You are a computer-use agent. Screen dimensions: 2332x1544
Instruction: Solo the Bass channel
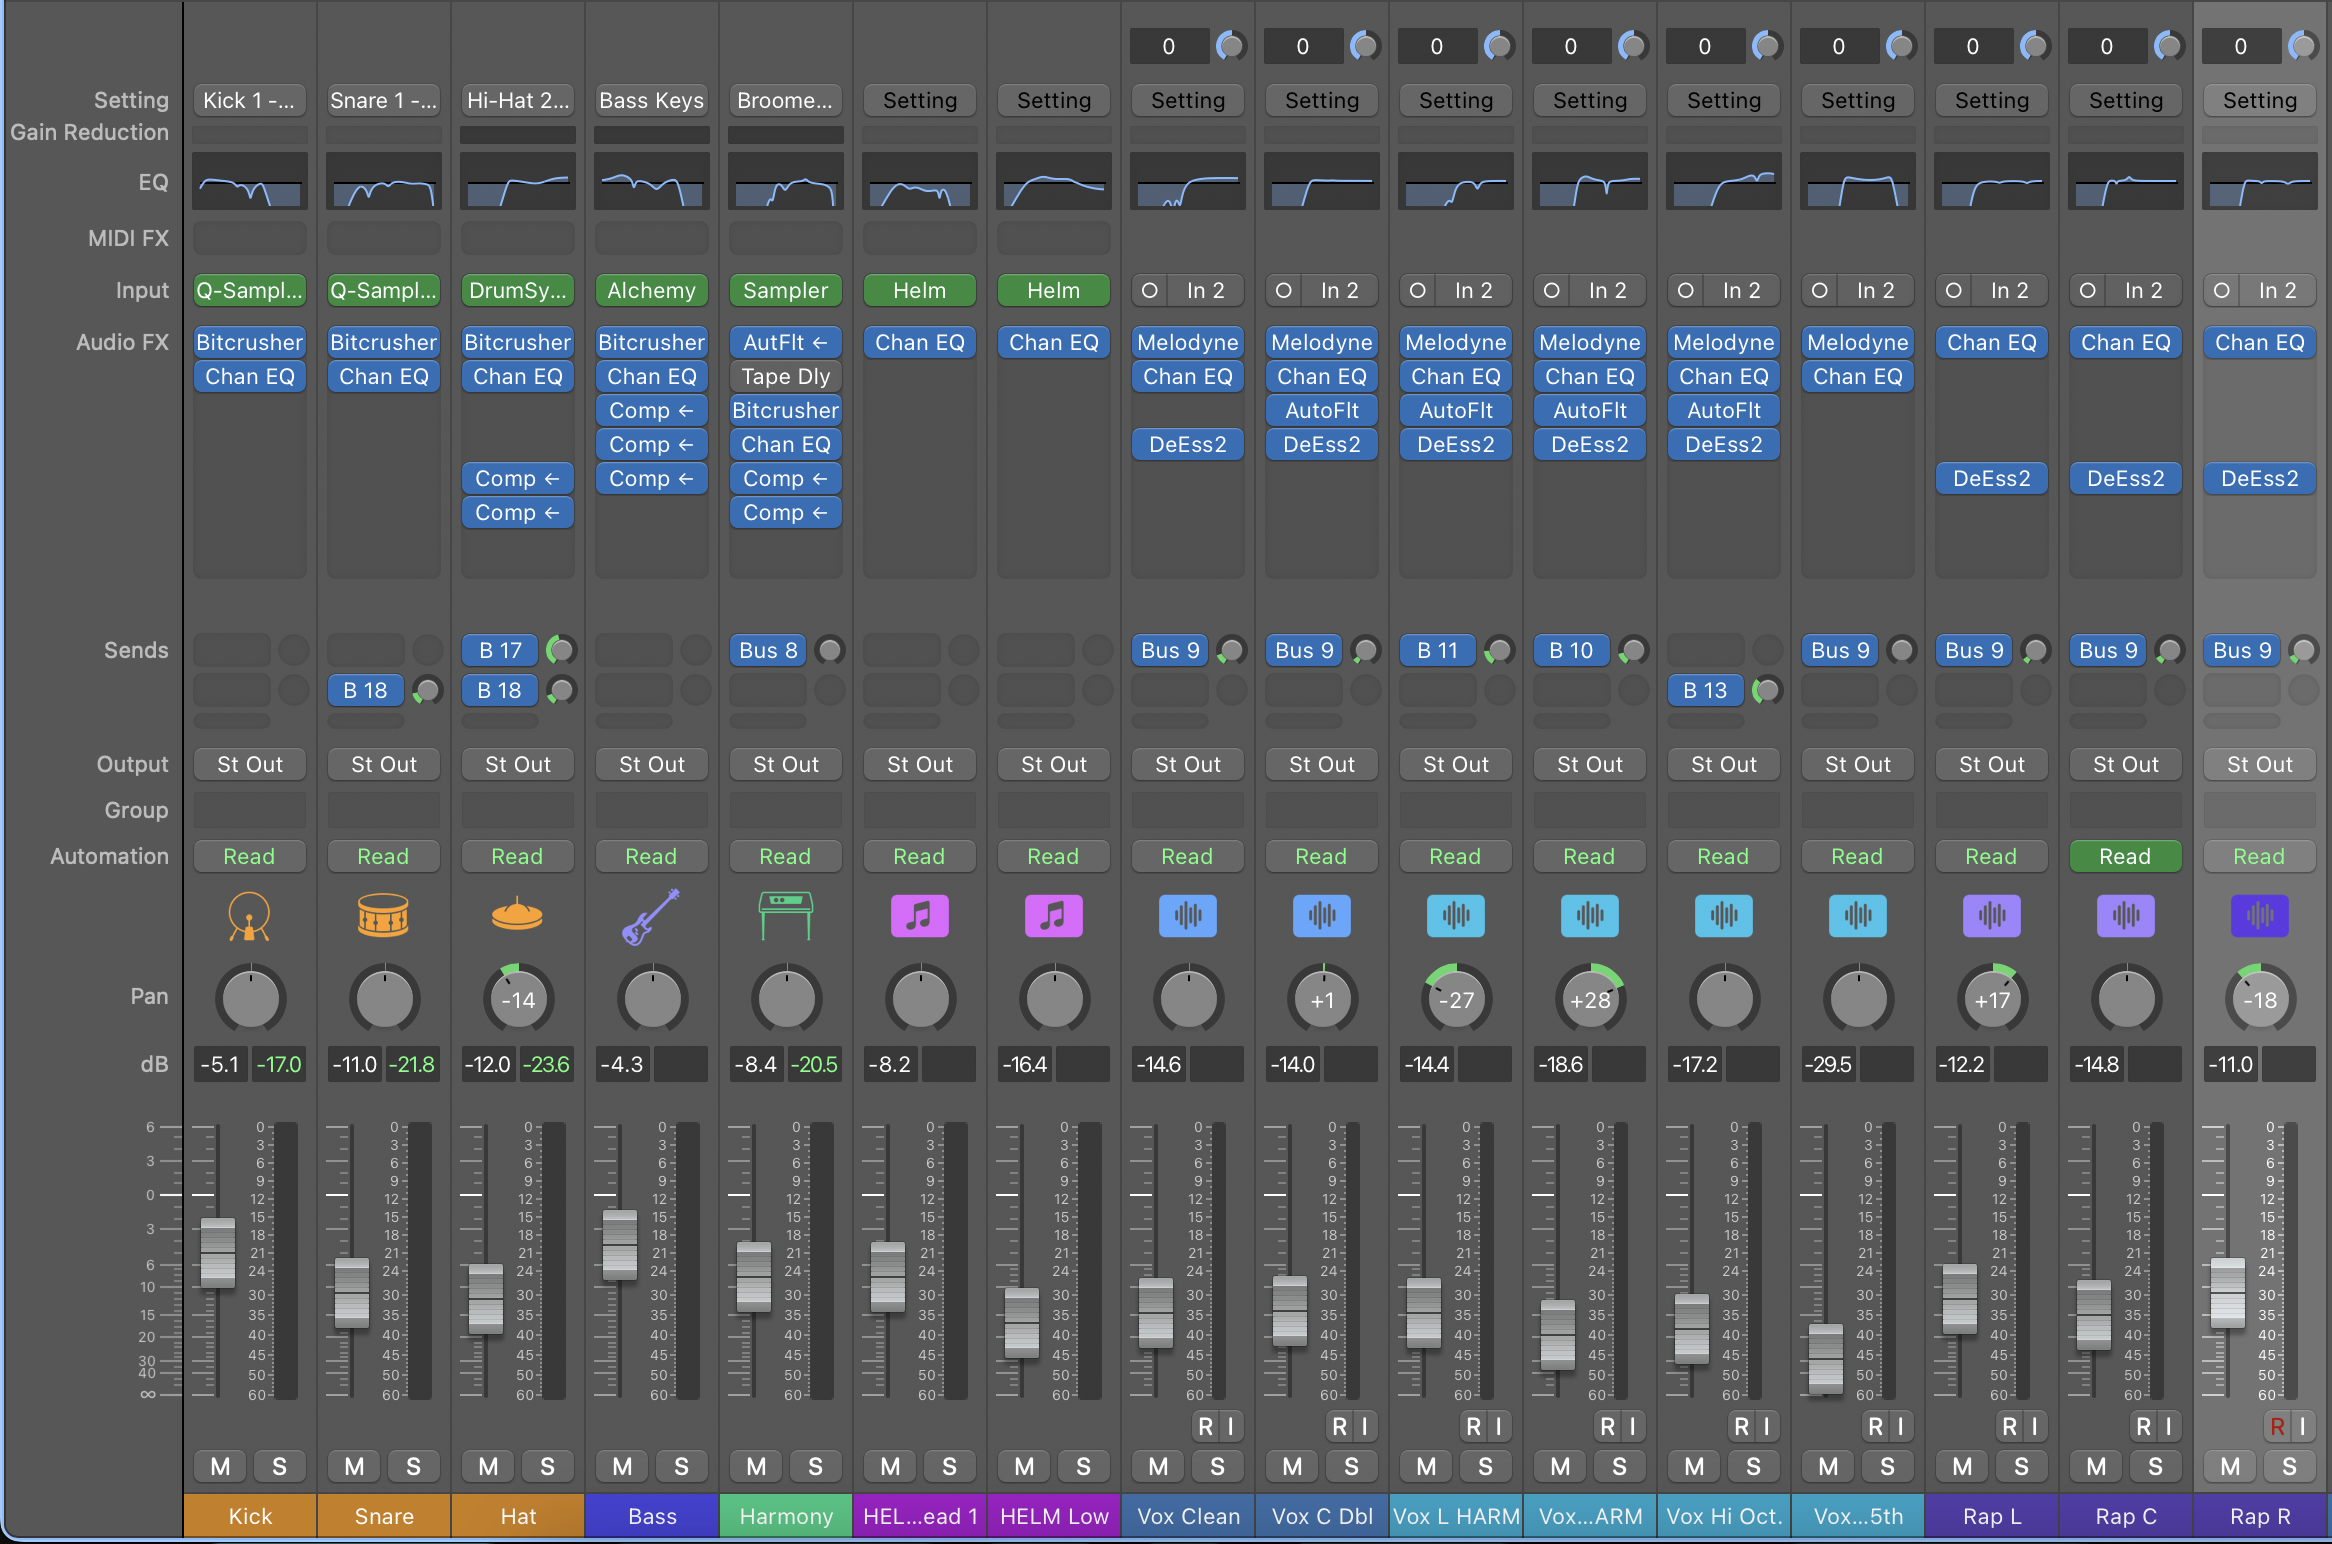click(681, 1466)
